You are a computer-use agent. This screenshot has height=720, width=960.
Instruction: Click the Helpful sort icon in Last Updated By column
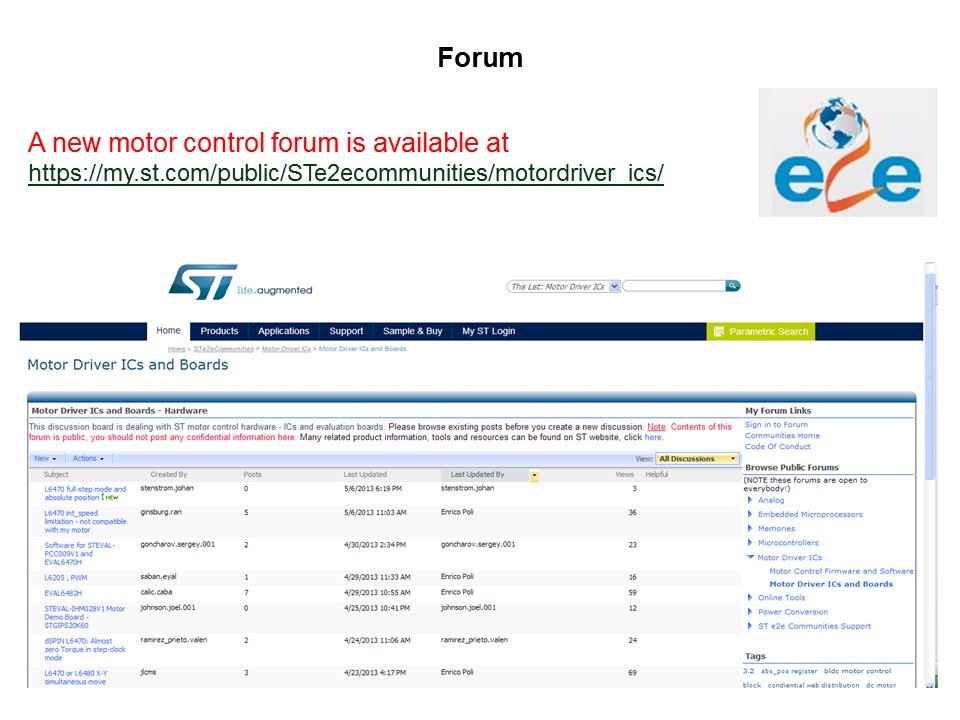(536, 478)
